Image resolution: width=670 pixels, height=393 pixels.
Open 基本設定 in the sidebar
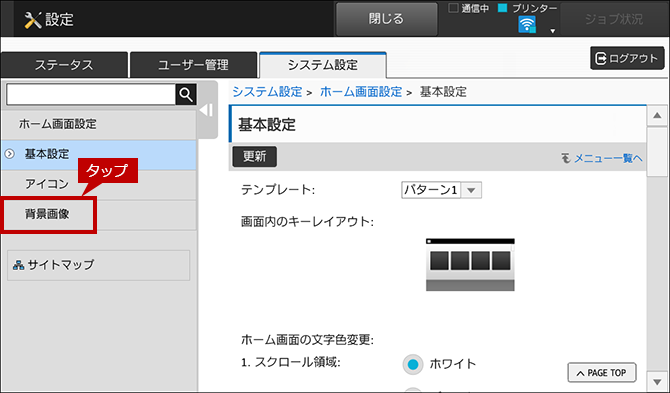click(99, 154)
